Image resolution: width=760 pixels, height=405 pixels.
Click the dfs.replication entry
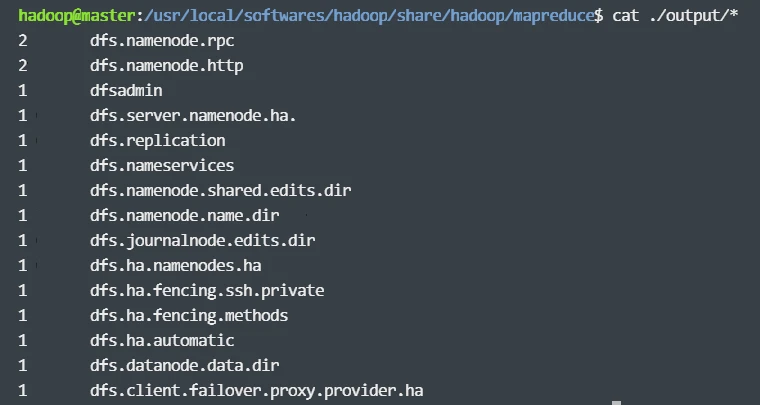point(157,141)
